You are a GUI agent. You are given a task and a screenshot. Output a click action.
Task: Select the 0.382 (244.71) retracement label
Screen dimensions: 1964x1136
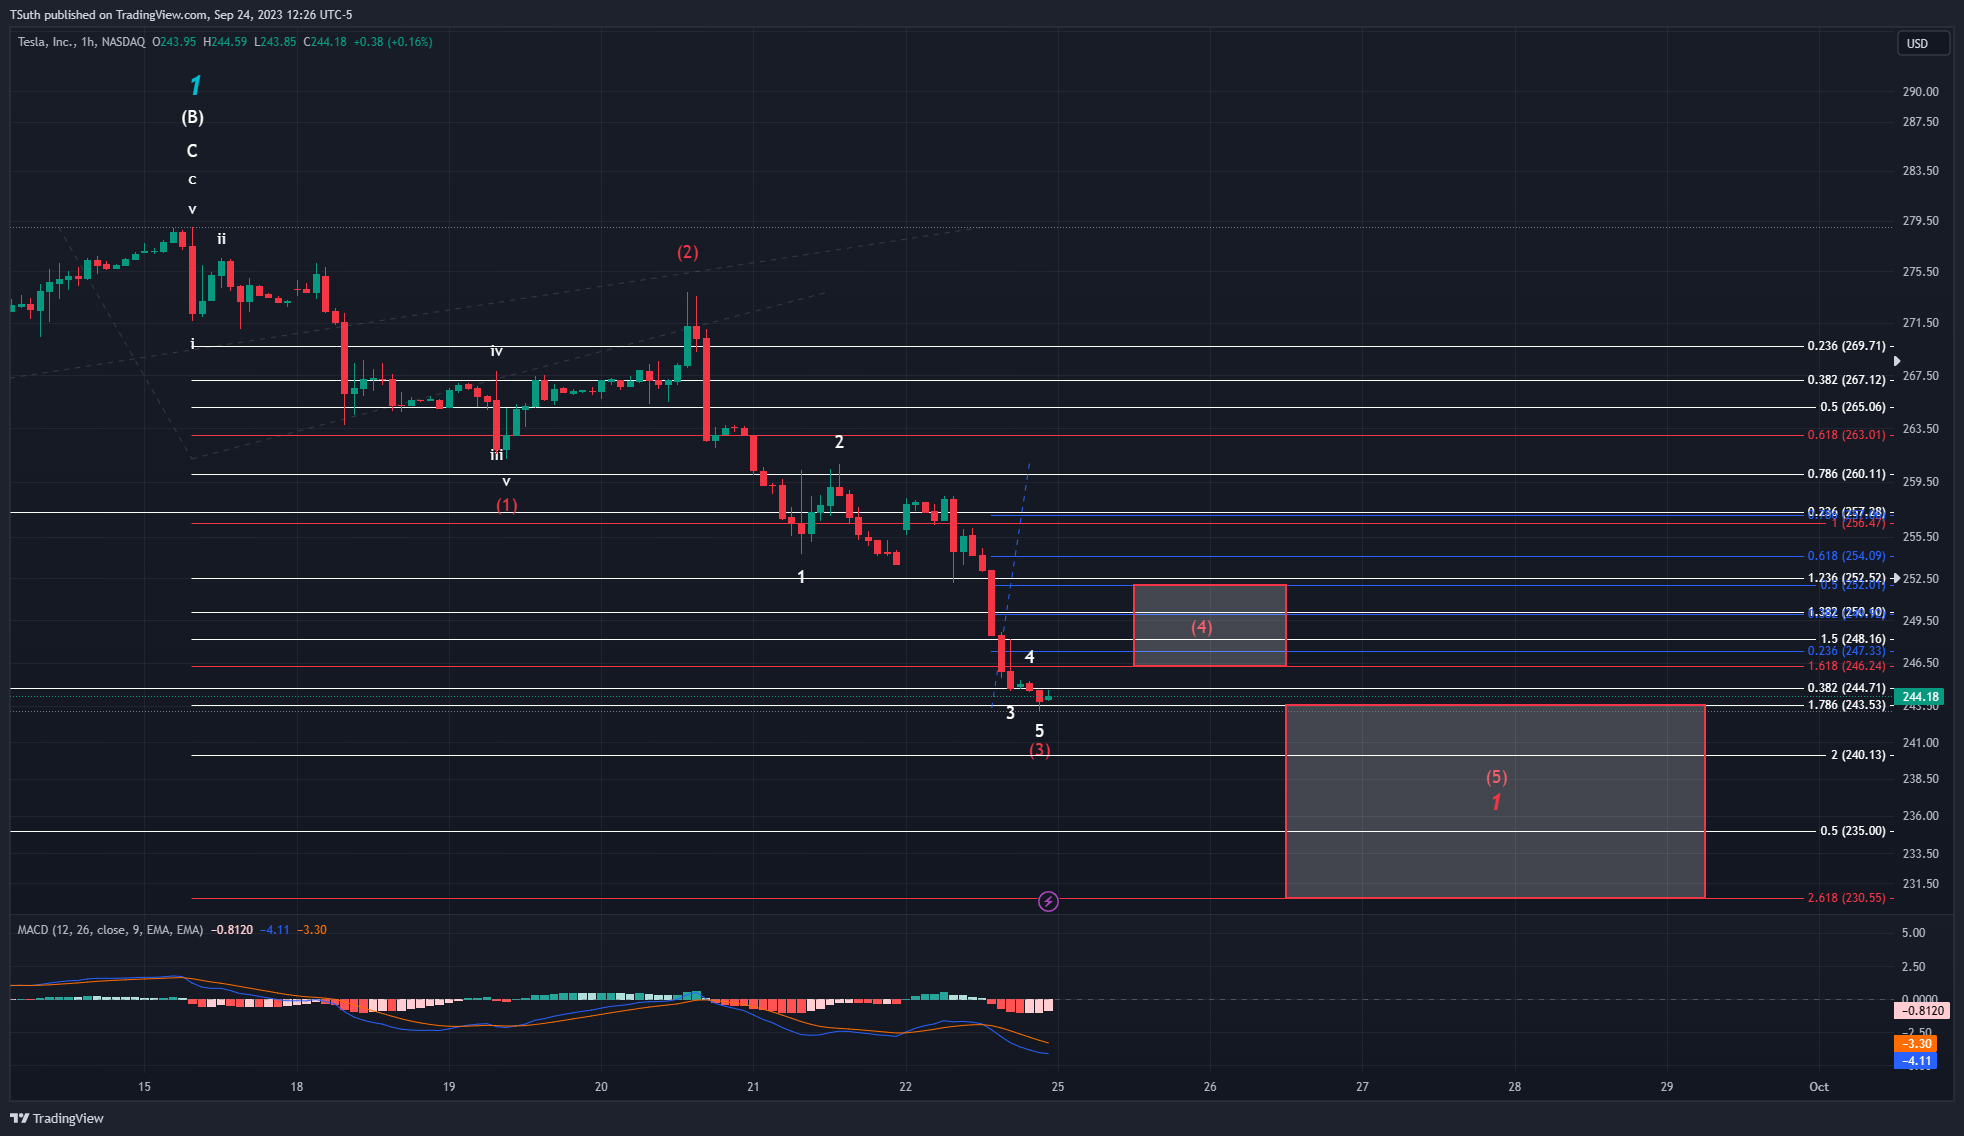pos(1846,688)
